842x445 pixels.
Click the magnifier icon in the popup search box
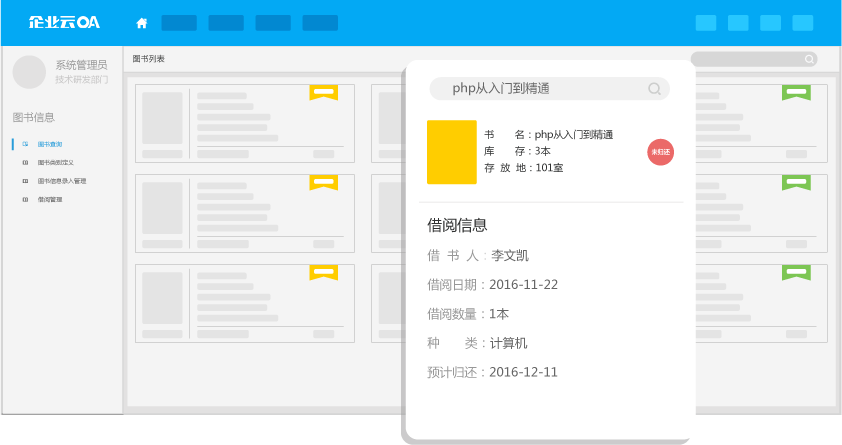click(654, 89)
